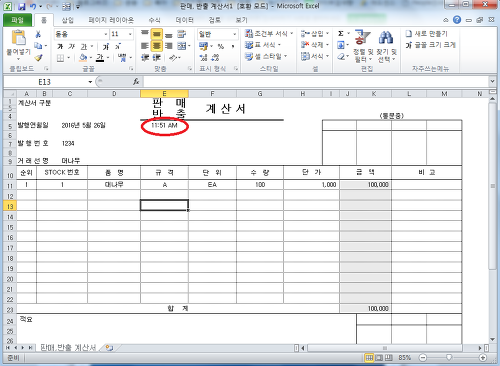Select the 판매,반출 계산서 sheet tab
Screen dimensions: 500x366
68,348
